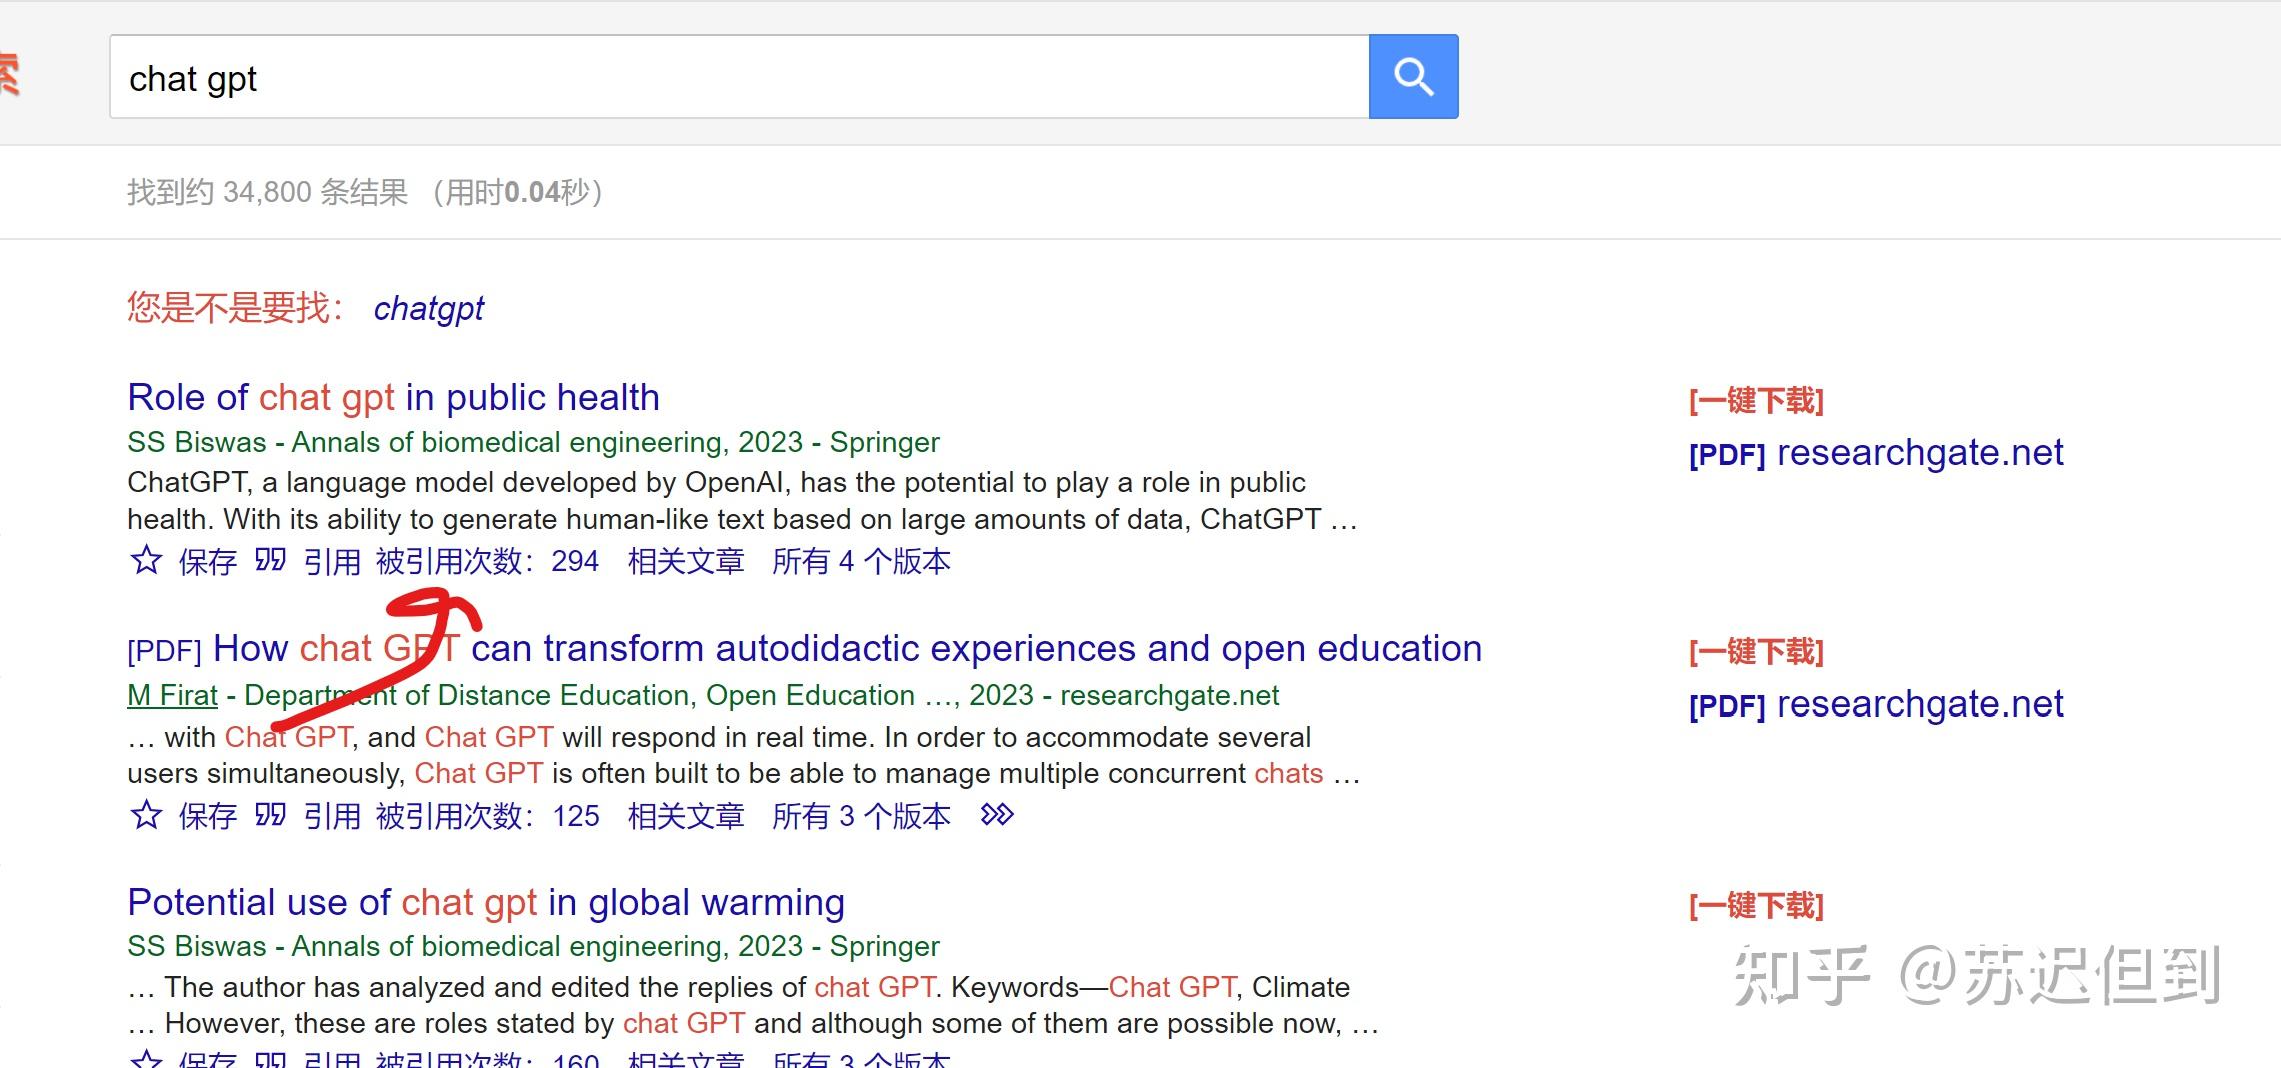Click the star save icon under the autodidactic experiences result
Image resolution: width=2281 pixels, height=1068 pixels.
[146, 816]
